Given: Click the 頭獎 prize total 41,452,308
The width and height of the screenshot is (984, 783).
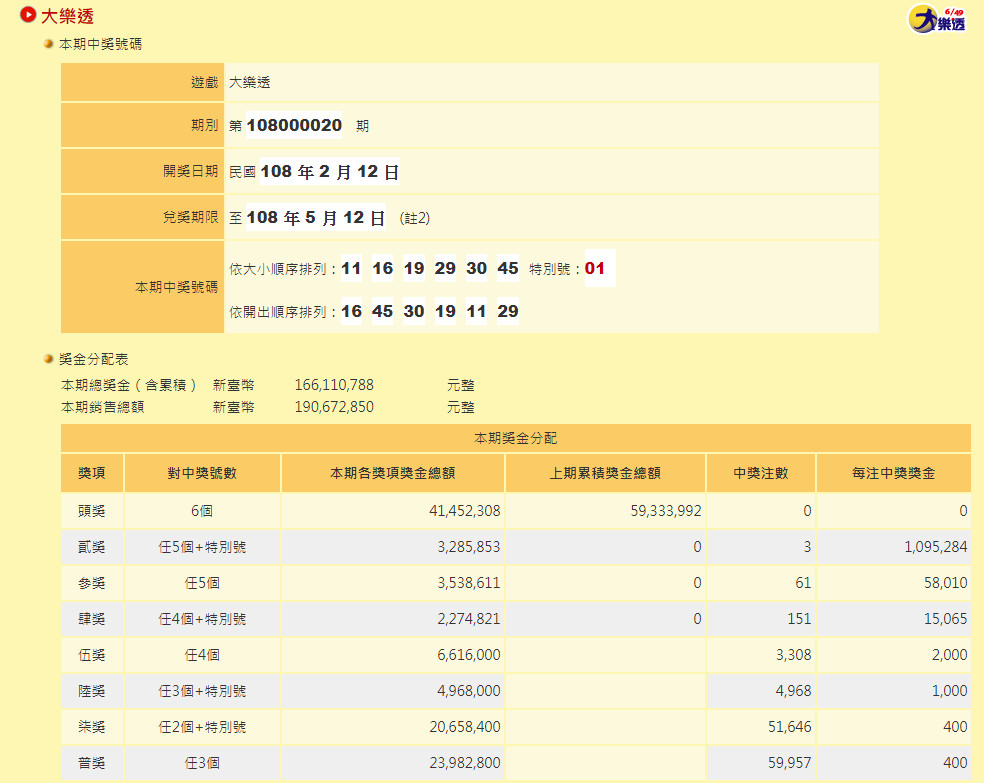Looking at the screenshot, I should tap(465, 511).
